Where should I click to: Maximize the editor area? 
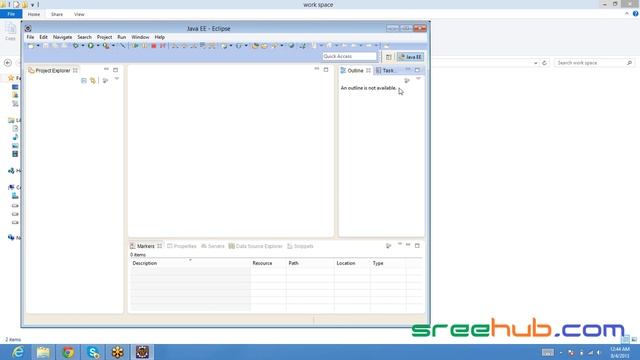(326, 70)
